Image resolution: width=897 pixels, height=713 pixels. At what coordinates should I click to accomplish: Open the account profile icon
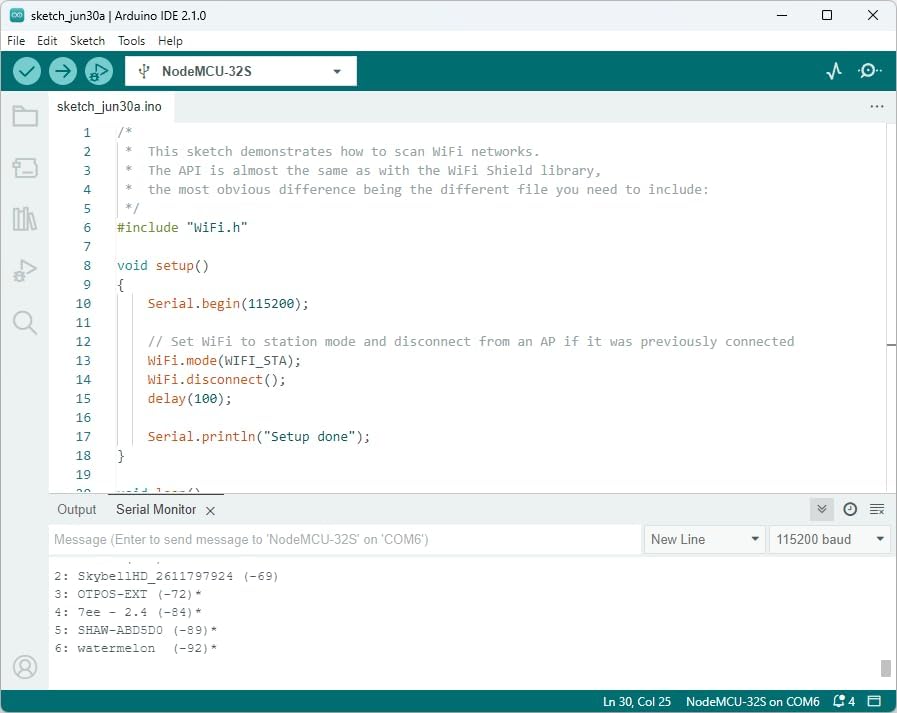[x=25, y=667]
